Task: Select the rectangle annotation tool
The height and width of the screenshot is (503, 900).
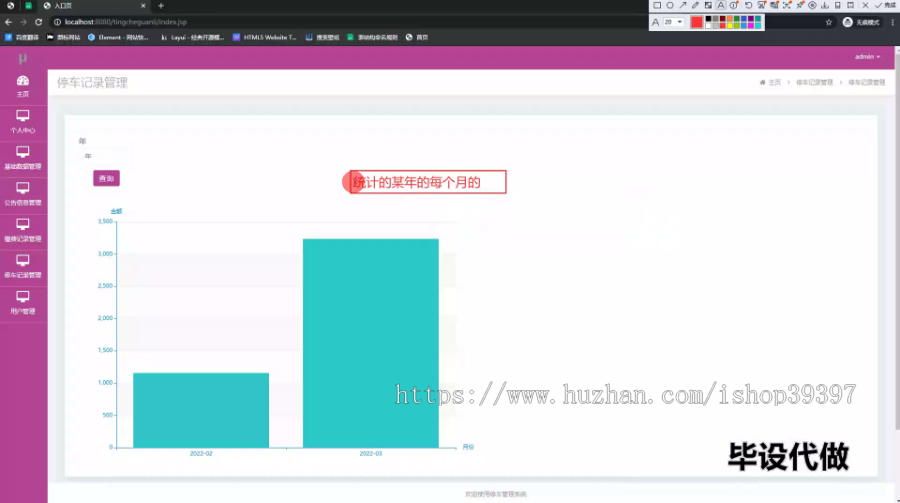Action: click(x=657, y=5)
